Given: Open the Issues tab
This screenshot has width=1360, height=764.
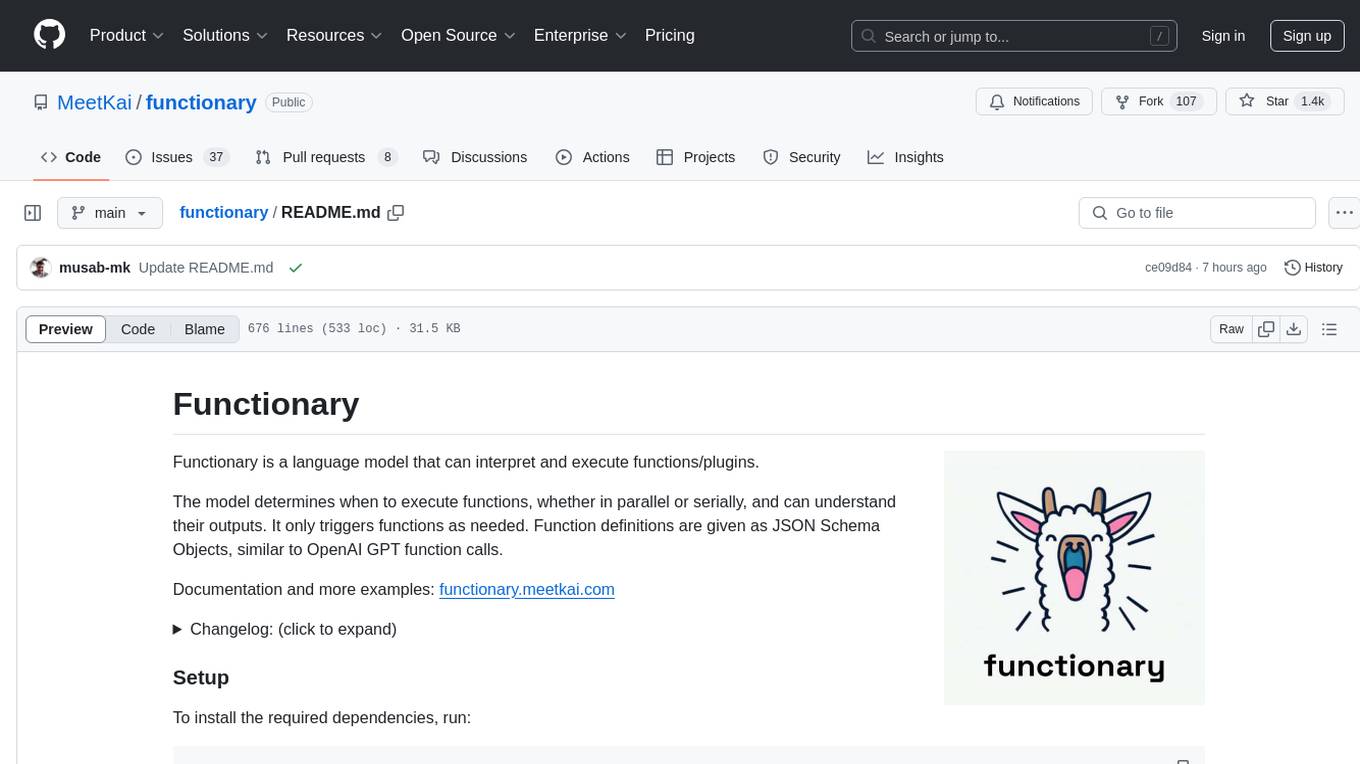Looking at the screenshot, I should (x=177, y=157).
